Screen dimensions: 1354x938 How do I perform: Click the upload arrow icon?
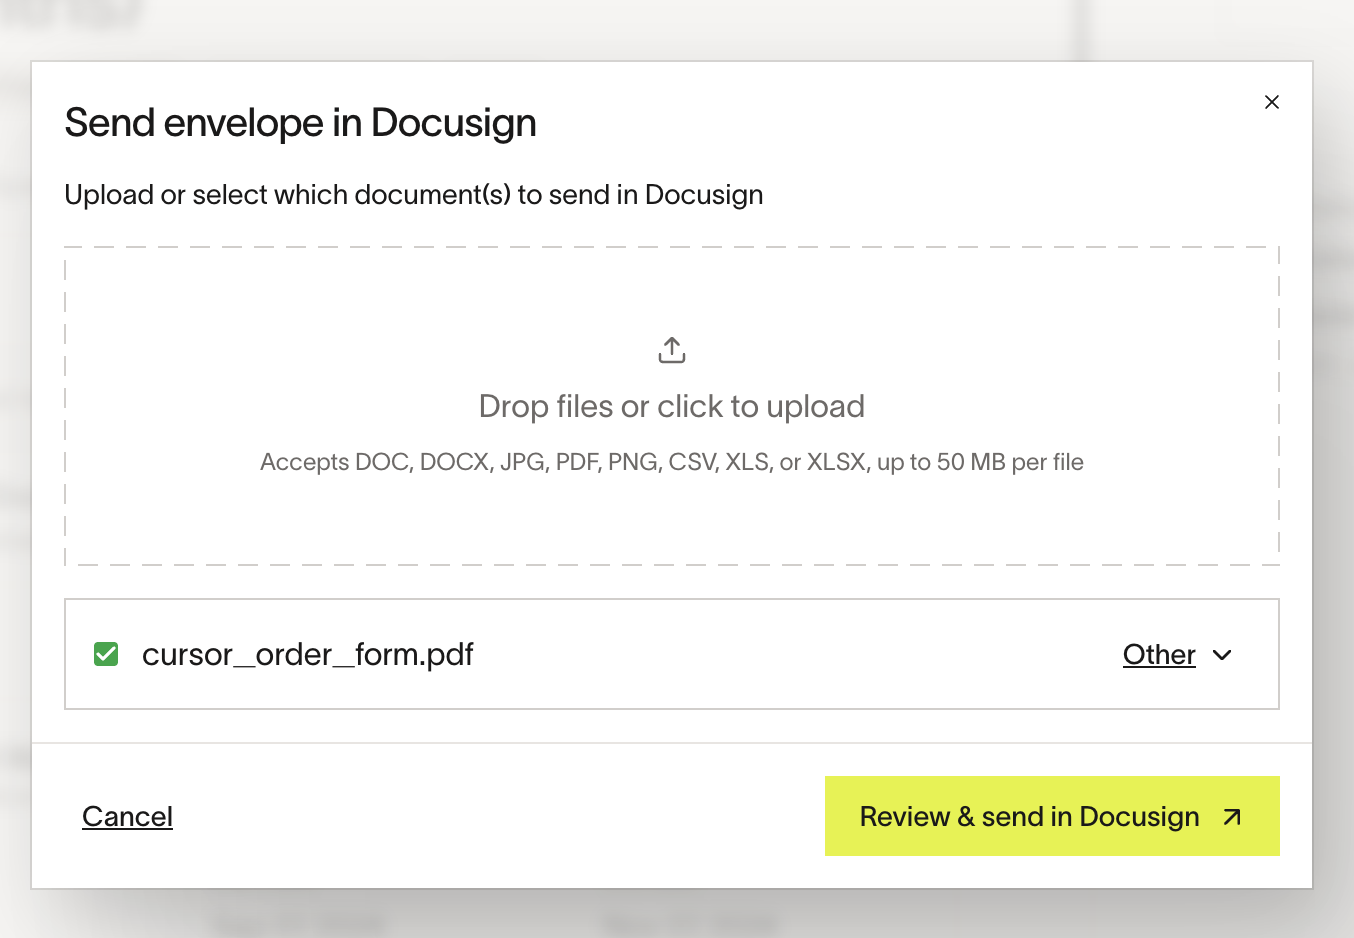(672, 350)
